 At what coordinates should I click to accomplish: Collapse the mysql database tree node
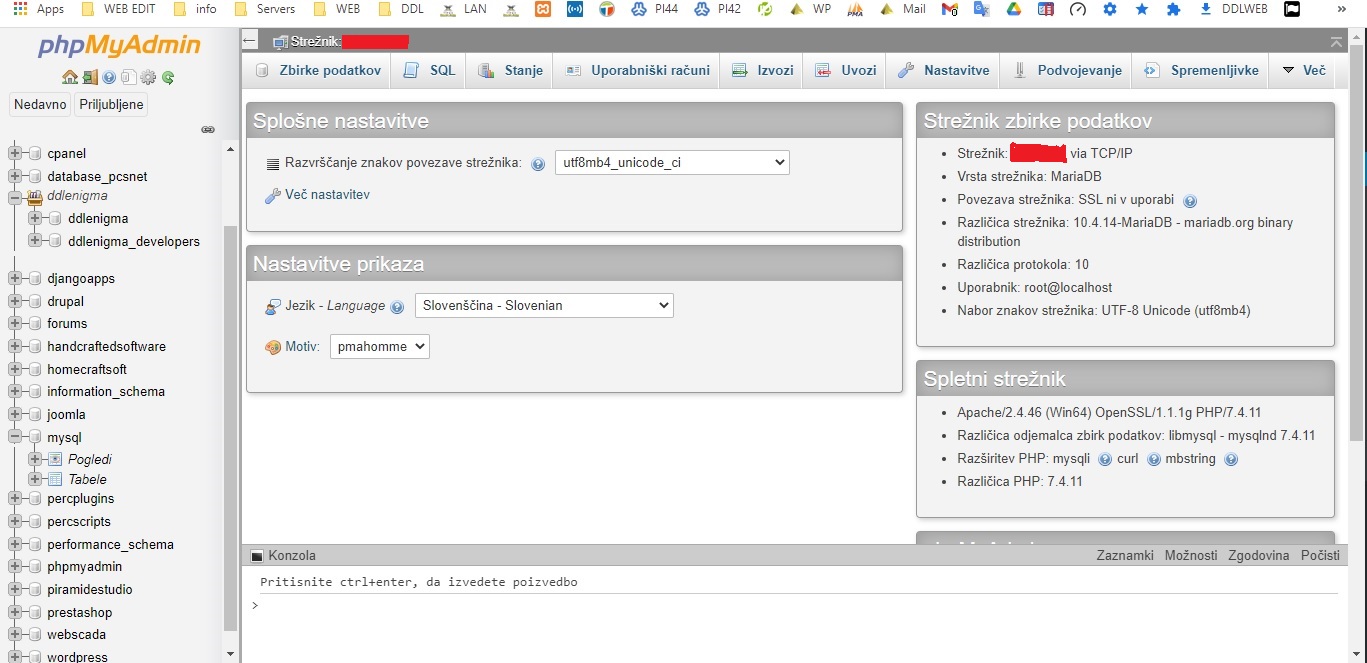pos(15,437)
